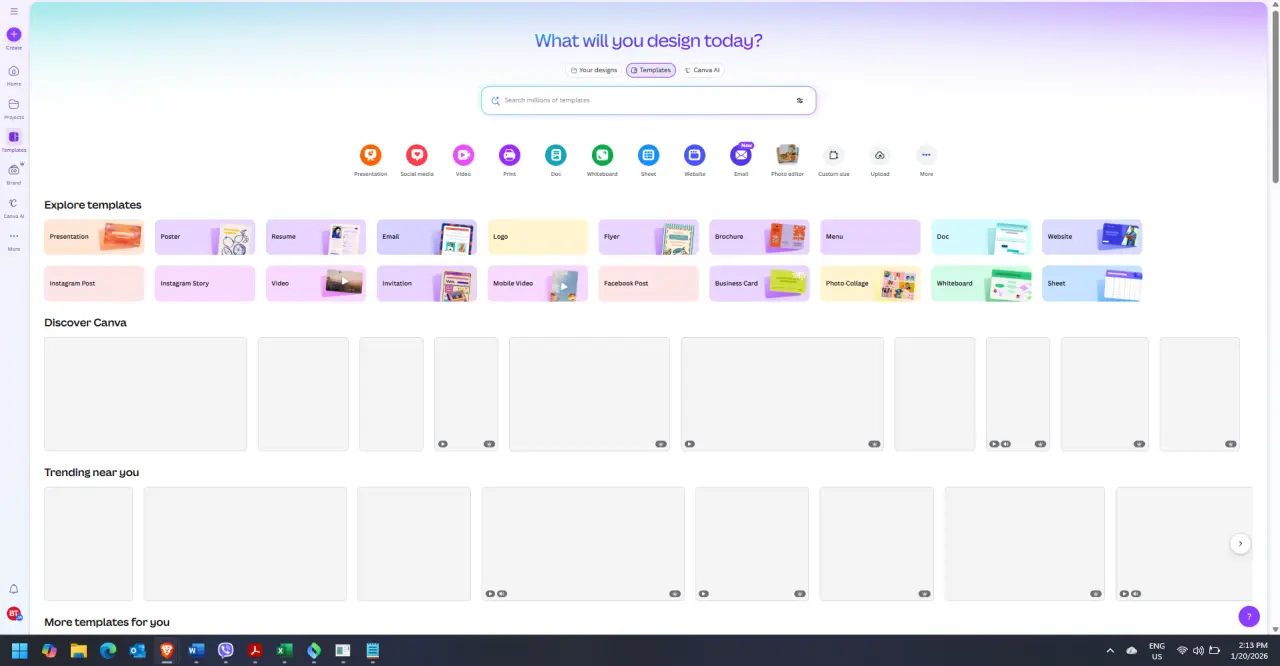The height and width of the screenshot is (666, 1280).
Task: Open the Whiteboard template card
Action: tap(981, 284)
